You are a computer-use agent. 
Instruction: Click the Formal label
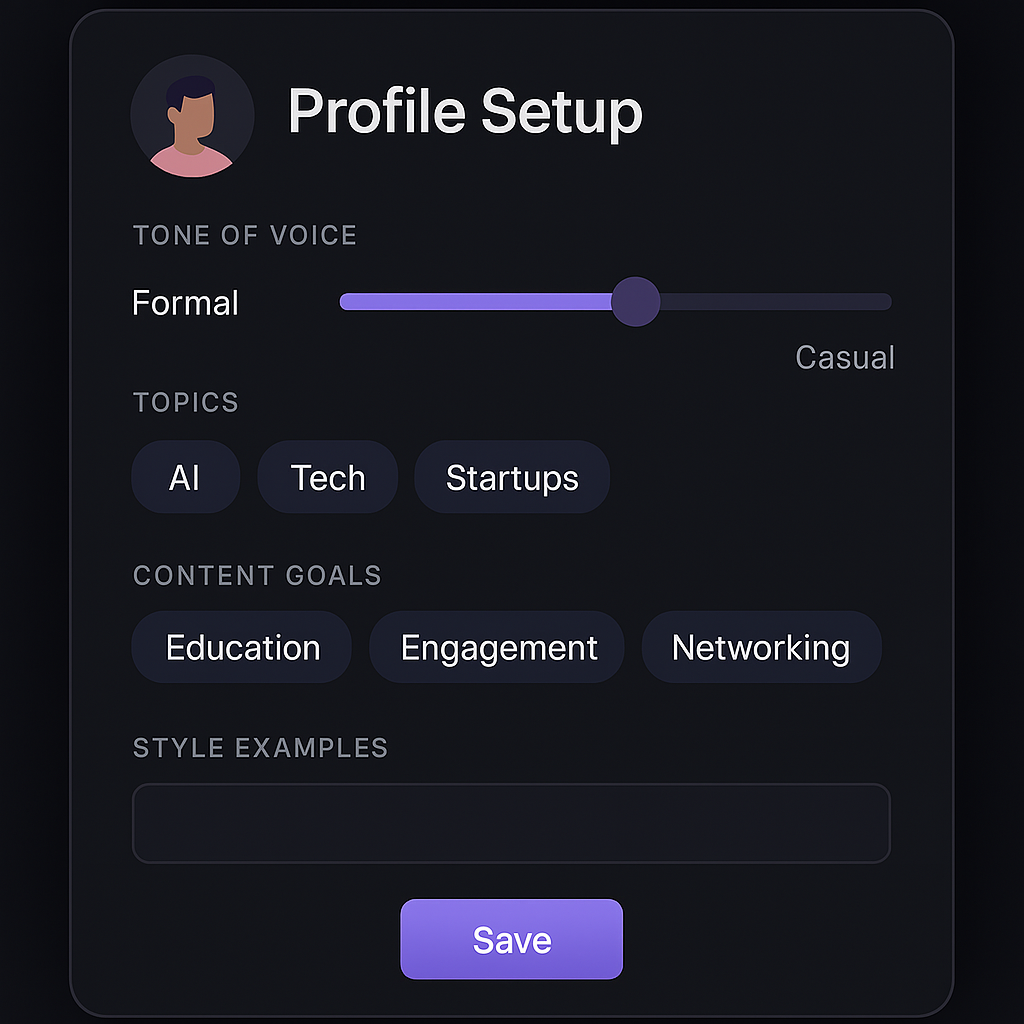tap(184, 303)
